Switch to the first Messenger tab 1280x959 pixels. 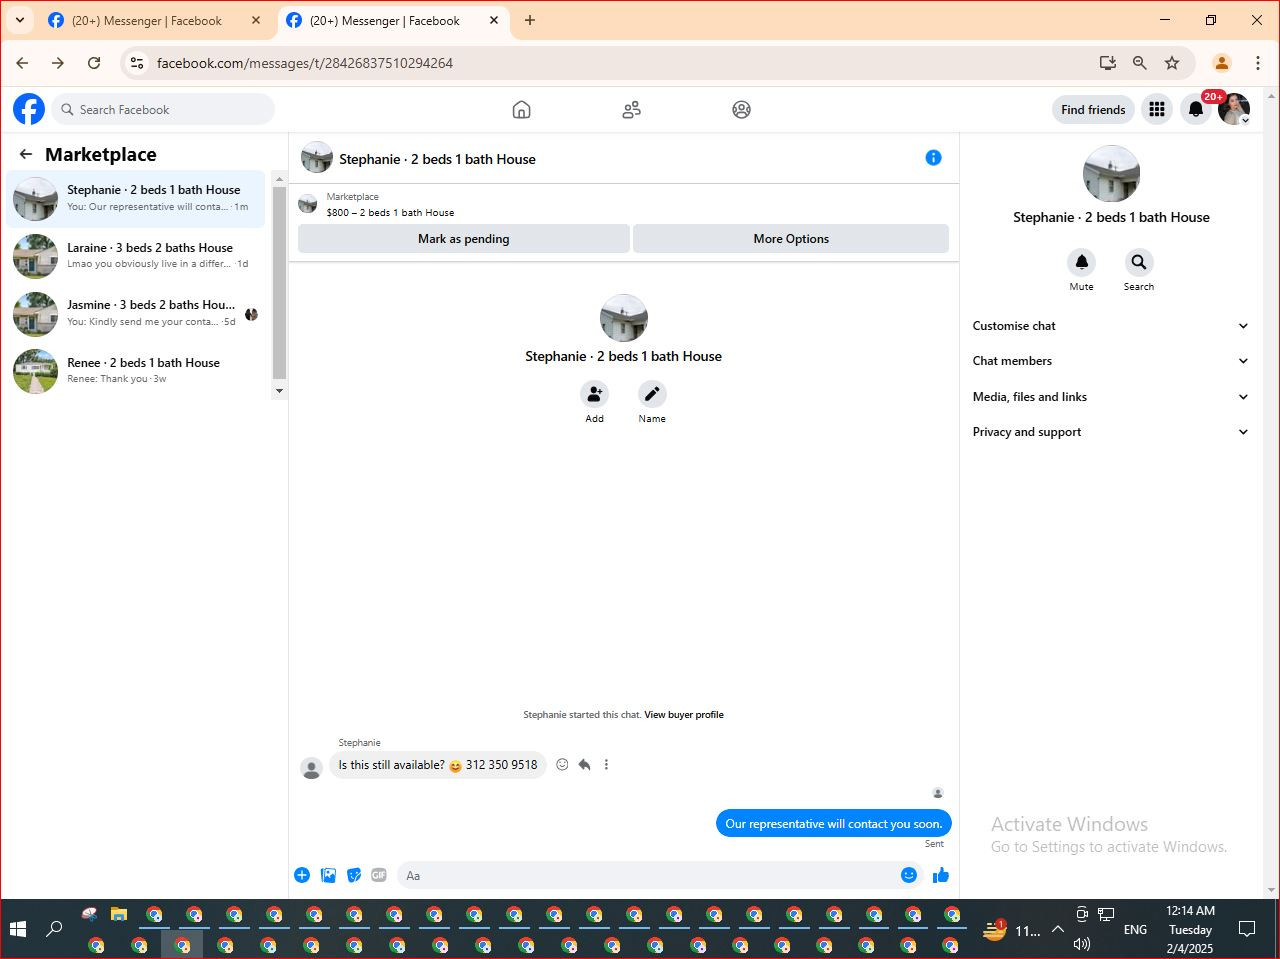click(153, 21)
